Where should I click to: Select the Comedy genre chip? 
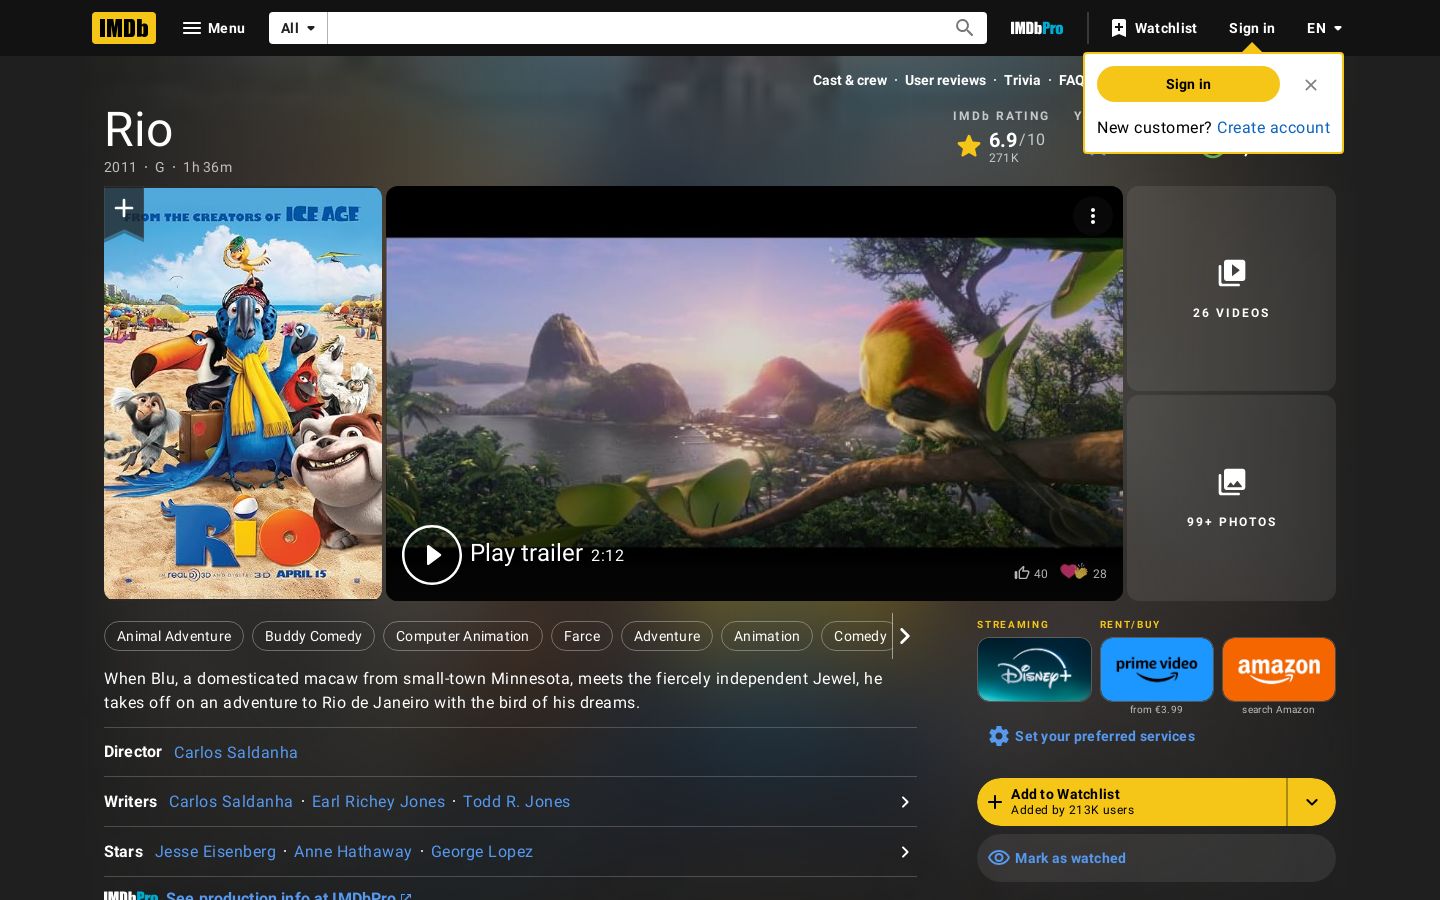point(857,636)
